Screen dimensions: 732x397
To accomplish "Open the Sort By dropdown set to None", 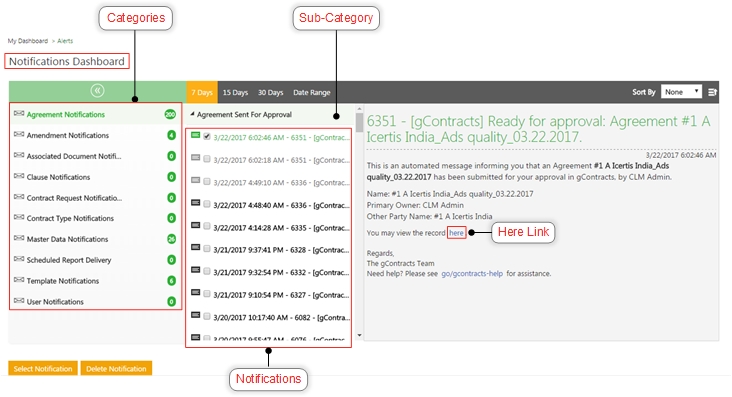I will pyautogui.click(x=682, y=92).
